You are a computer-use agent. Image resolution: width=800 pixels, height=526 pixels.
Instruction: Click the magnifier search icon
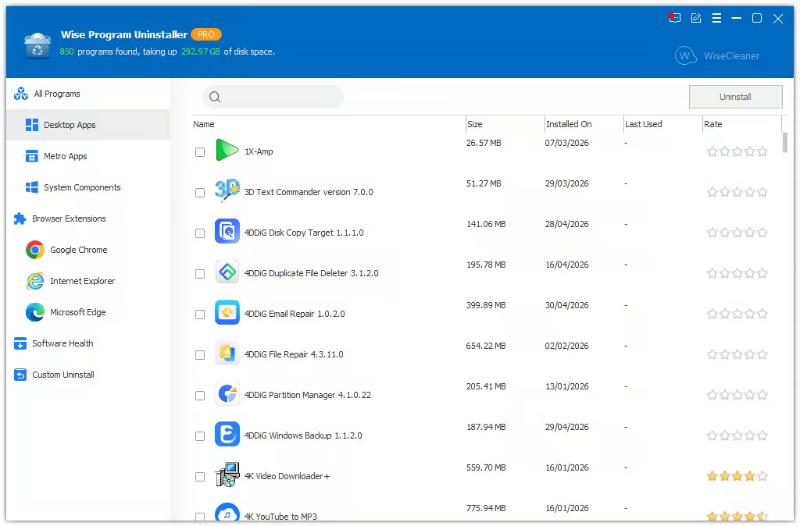(215, 97)
